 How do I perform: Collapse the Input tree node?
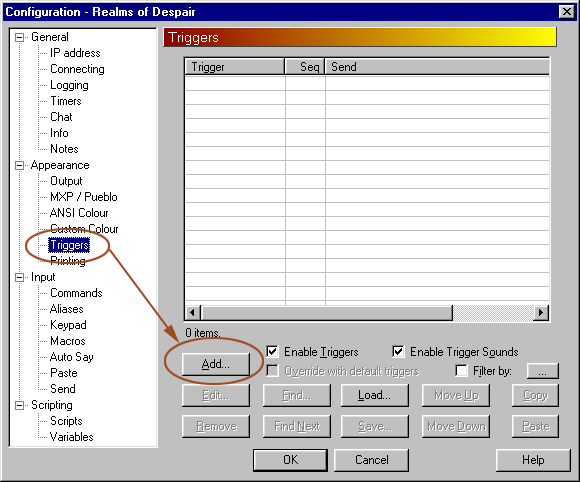tap(19, 277)
